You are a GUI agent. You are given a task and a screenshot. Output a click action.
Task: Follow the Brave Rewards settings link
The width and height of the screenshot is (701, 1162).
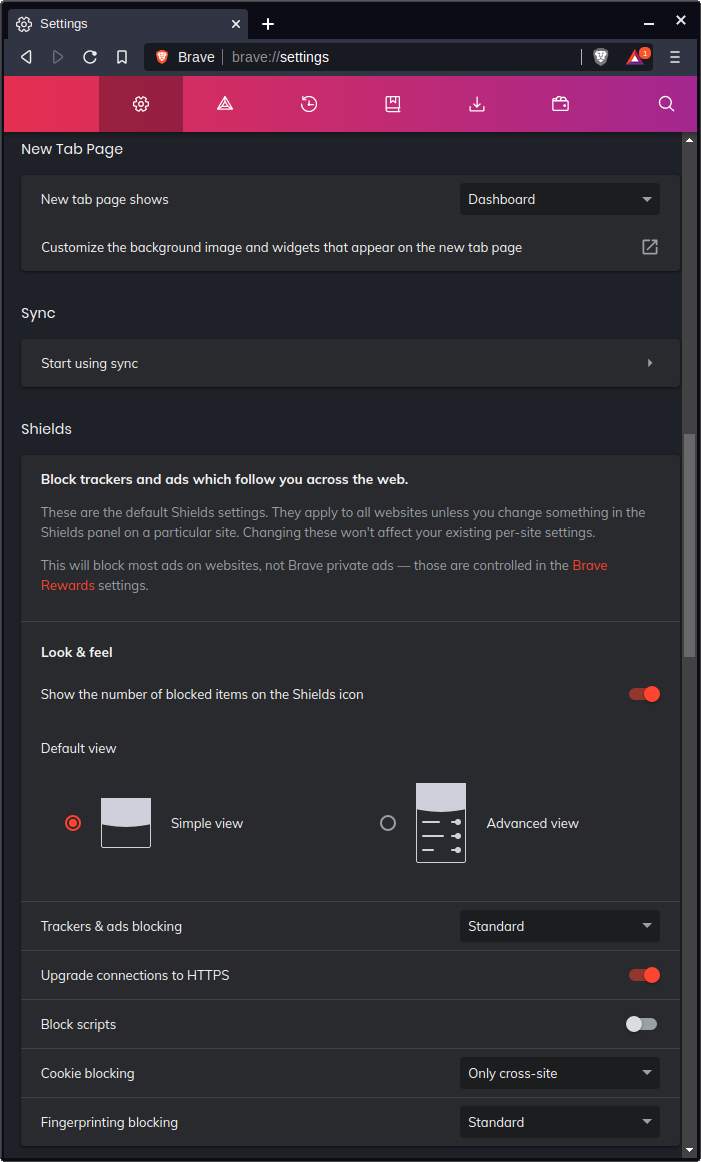(589, 566)
